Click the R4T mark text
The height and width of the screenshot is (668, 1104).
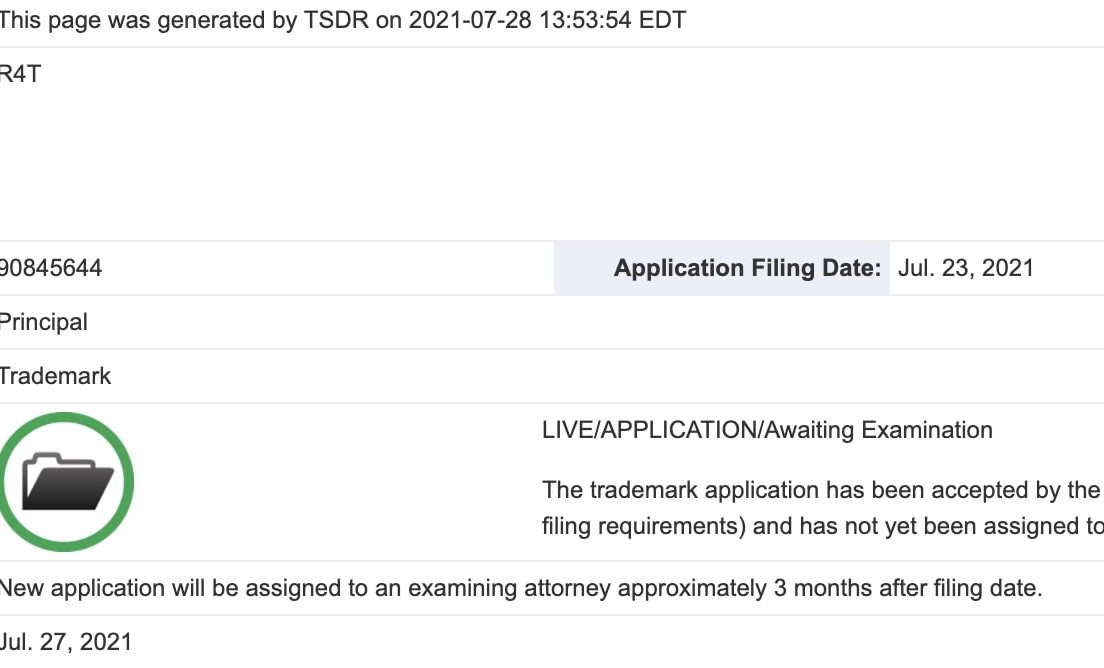[20, 74]
